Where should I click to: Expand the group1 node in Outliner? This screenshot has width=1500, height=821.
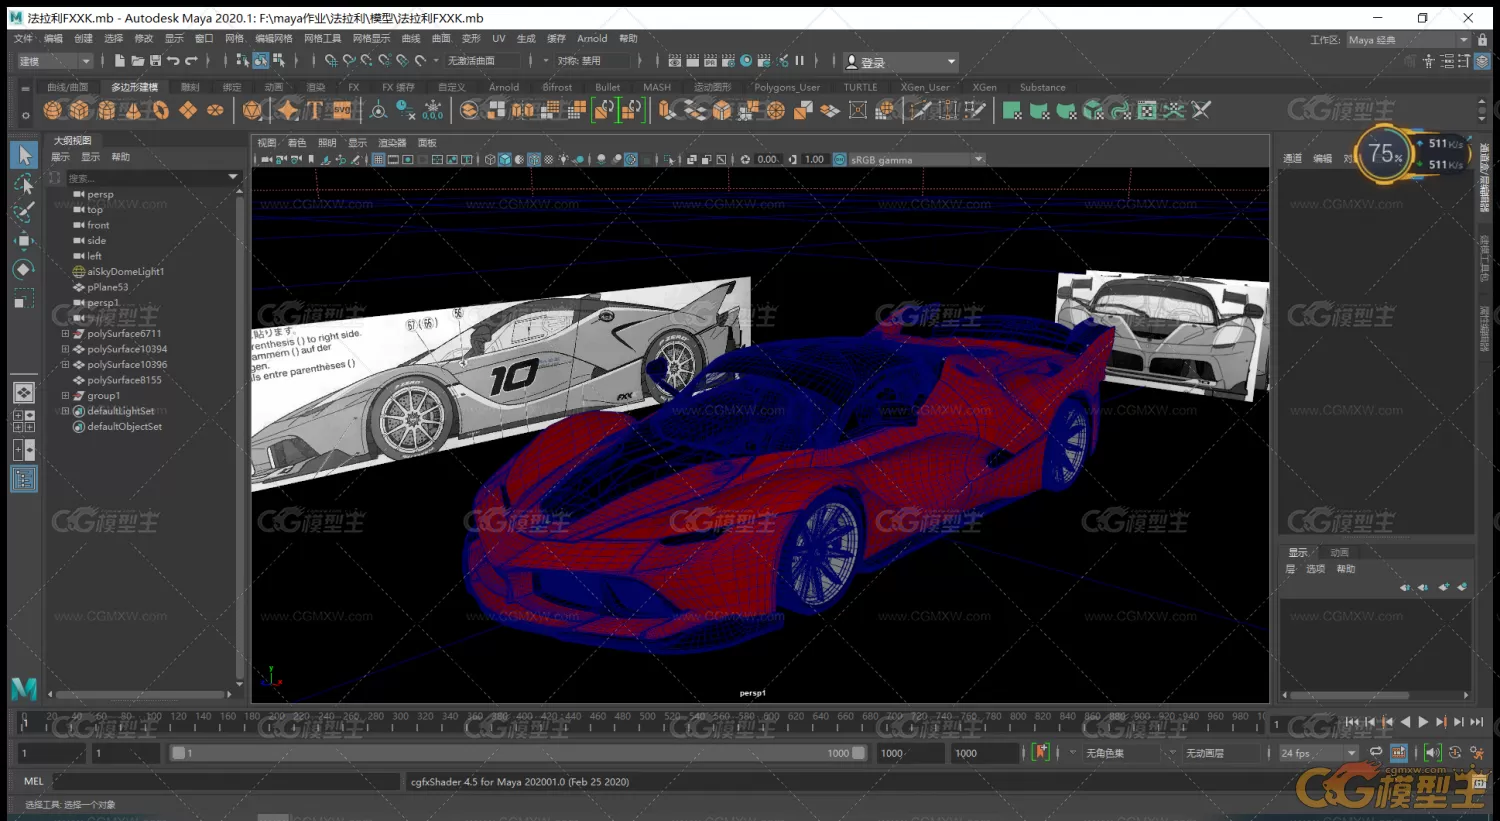pyautogui.click(x=65, y=396)
